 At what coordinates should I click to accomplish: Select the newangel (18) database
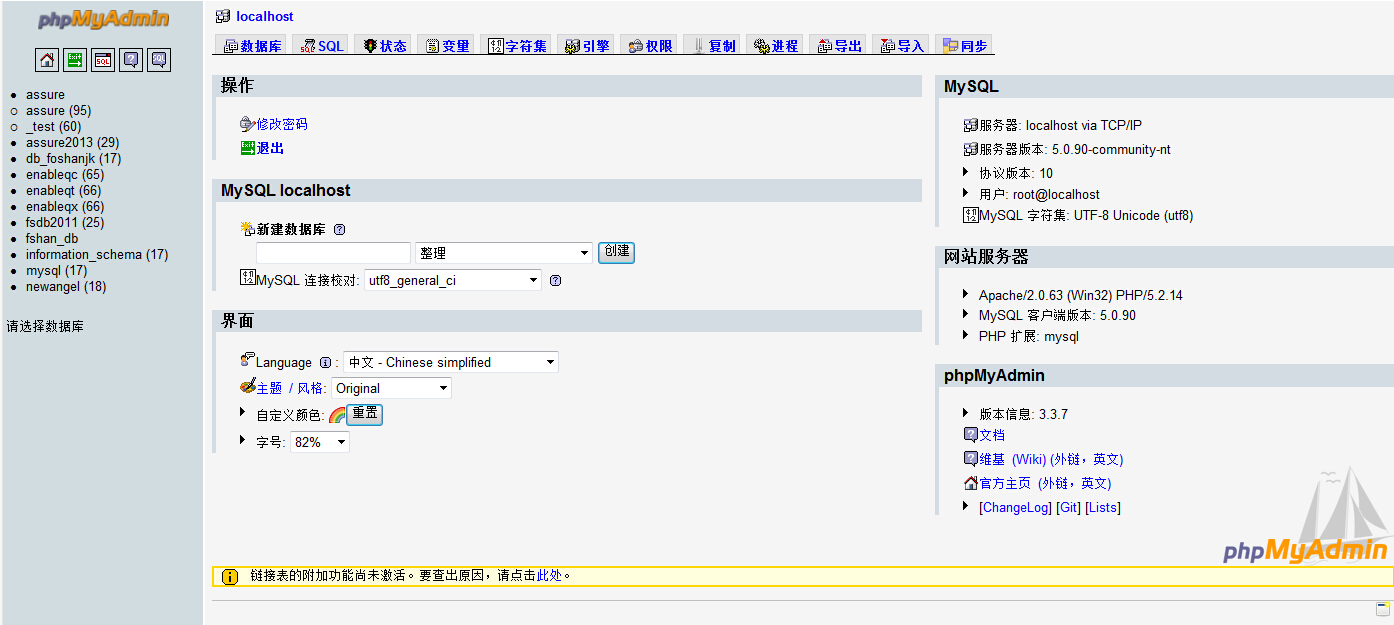(x=66, y=287)
